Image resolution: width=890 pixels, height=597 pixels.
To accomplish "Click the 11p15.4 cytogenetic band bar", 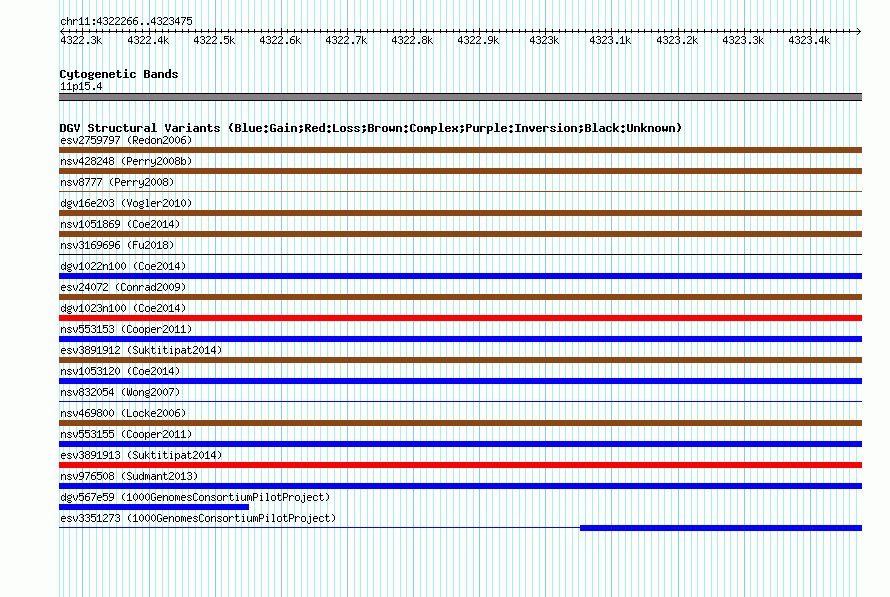I will pyautogui.click(x=460, y=97).
